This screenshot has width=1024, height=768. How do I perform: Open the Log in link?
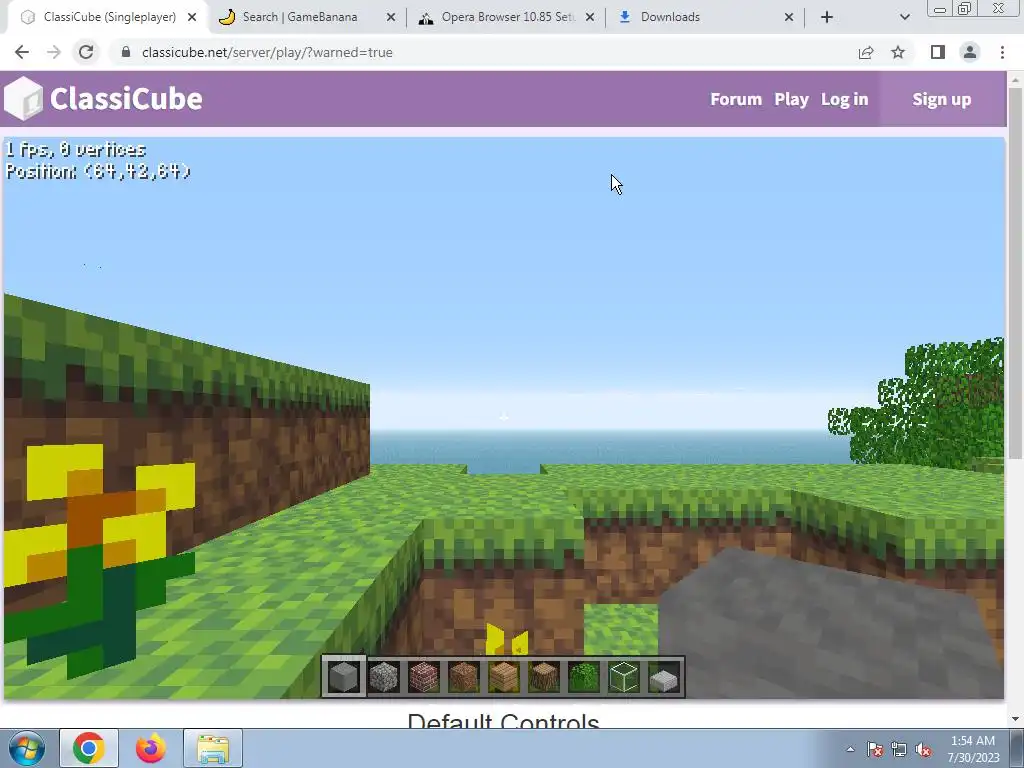[x=844, y=99]
